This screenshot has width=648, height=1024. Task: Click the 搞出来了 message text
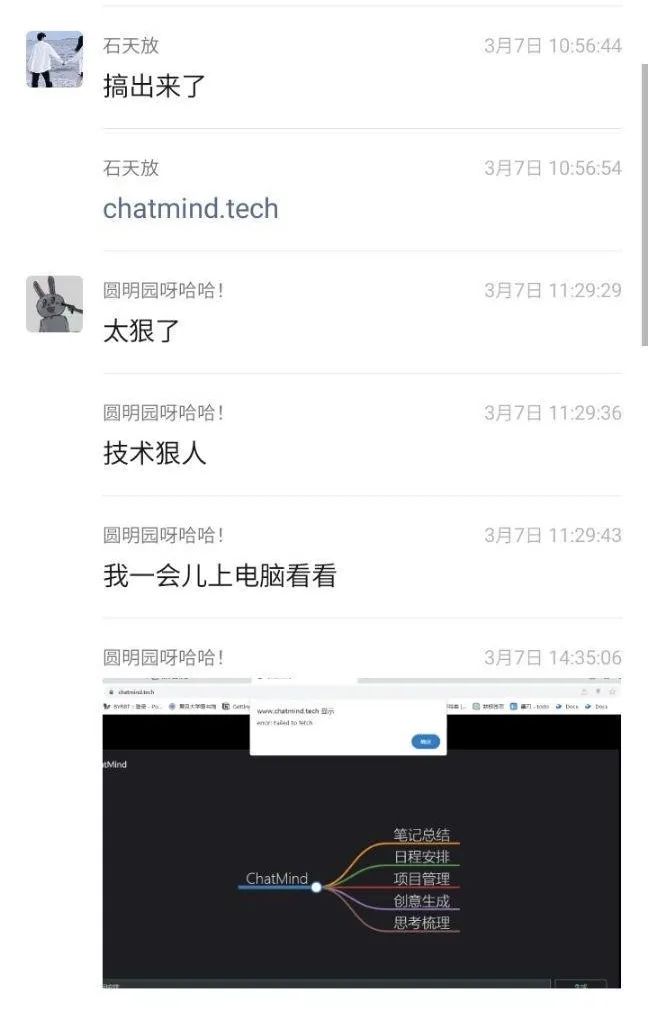(154, 86)
